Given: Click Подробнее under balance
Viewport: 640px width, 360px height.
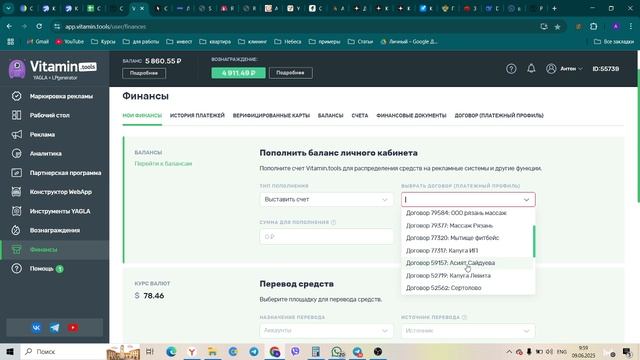Looking at the screenshot, I should click(144, 73).
